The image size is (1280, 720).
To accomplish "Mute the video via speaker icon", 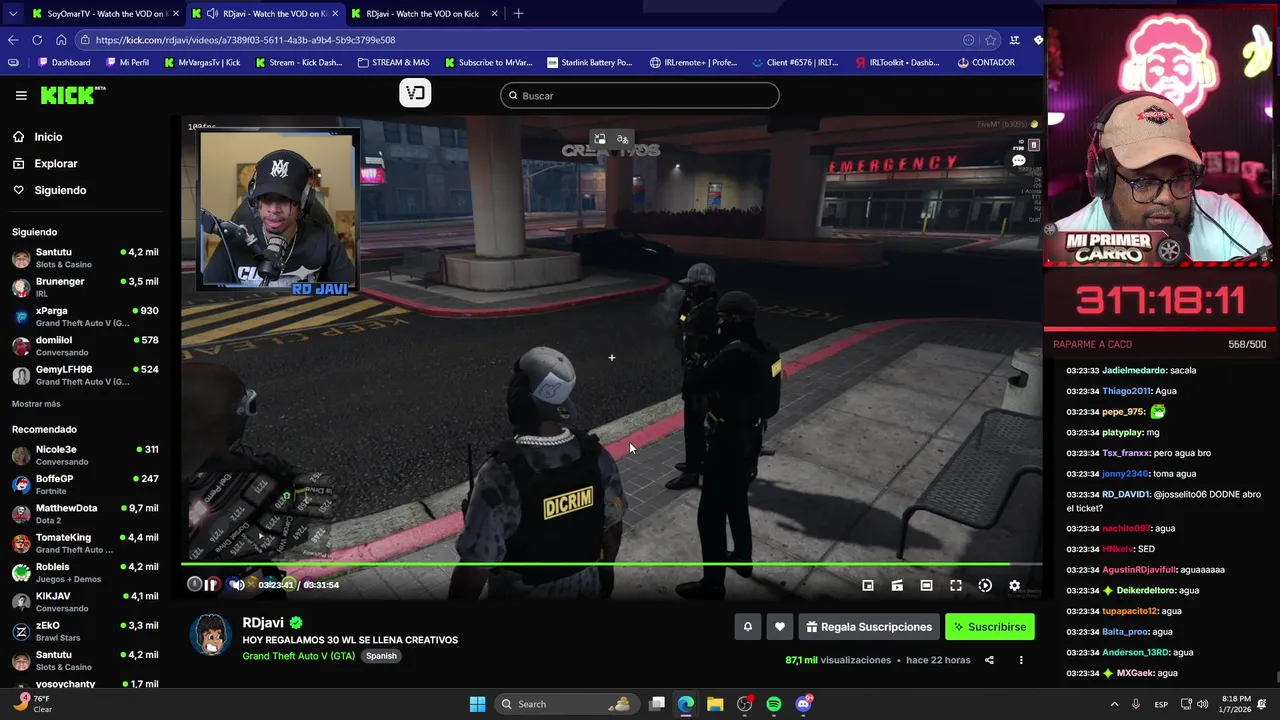I will pos(236,585).
